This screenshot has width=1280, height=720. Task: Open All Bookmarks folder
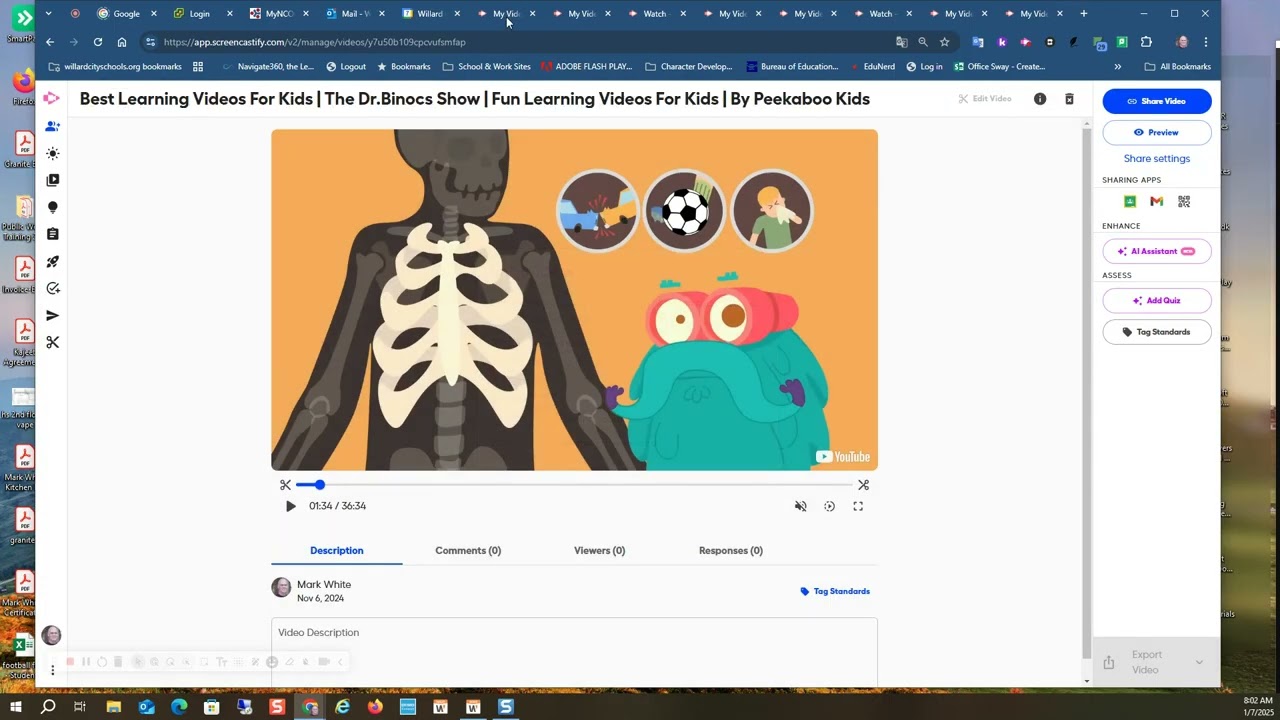click(x=1177, y=67)
